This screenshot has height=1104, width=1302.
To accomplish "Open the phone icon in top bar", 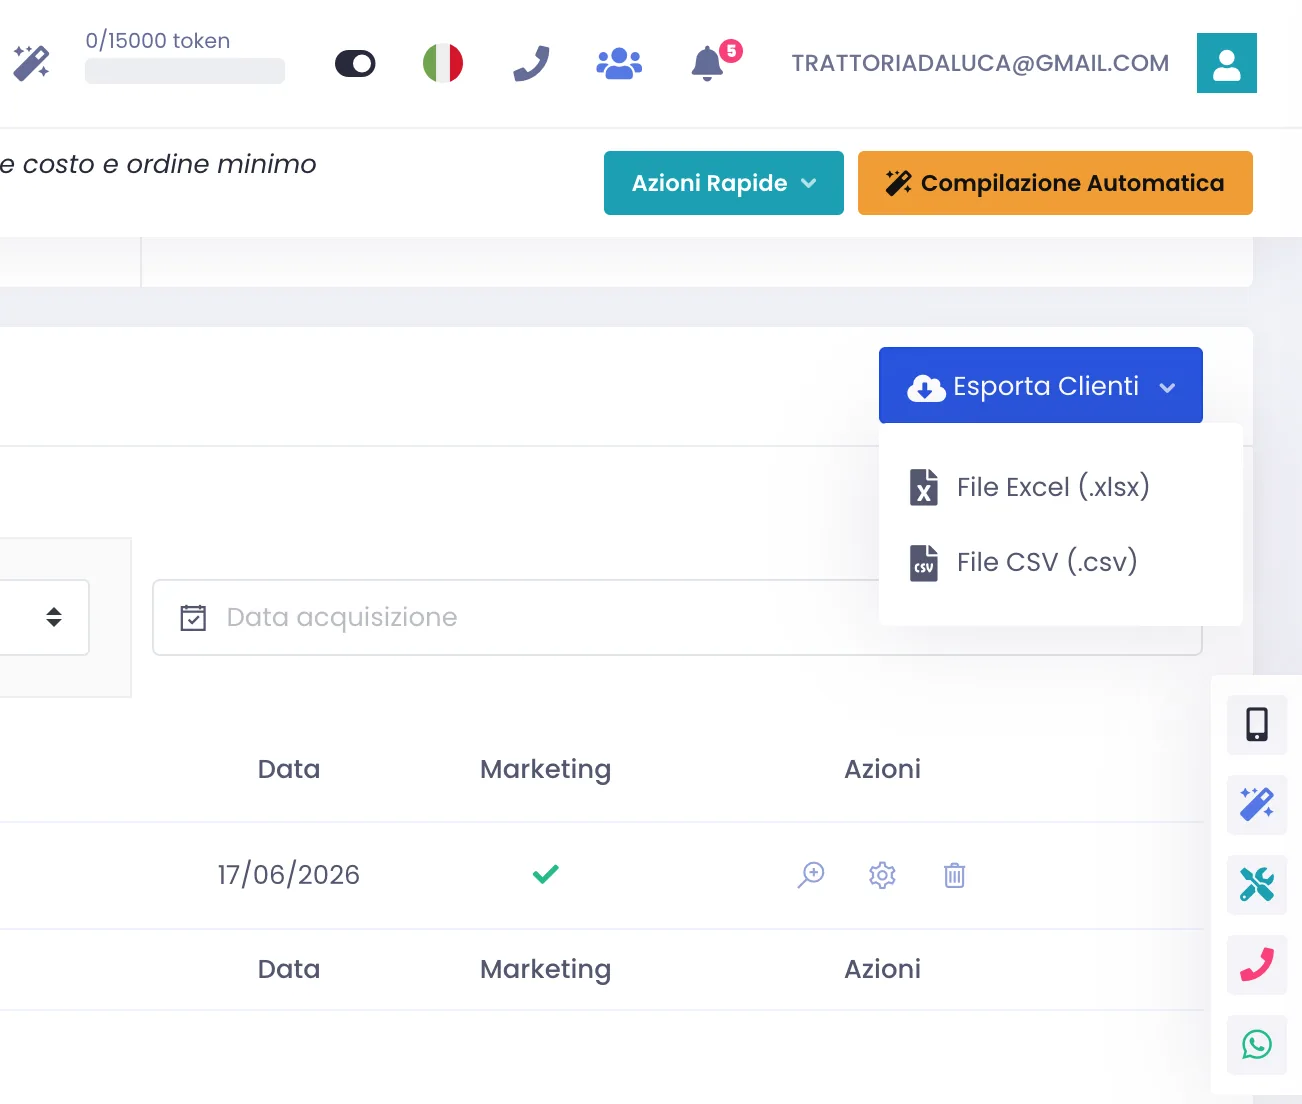I will tap(531, 63).
